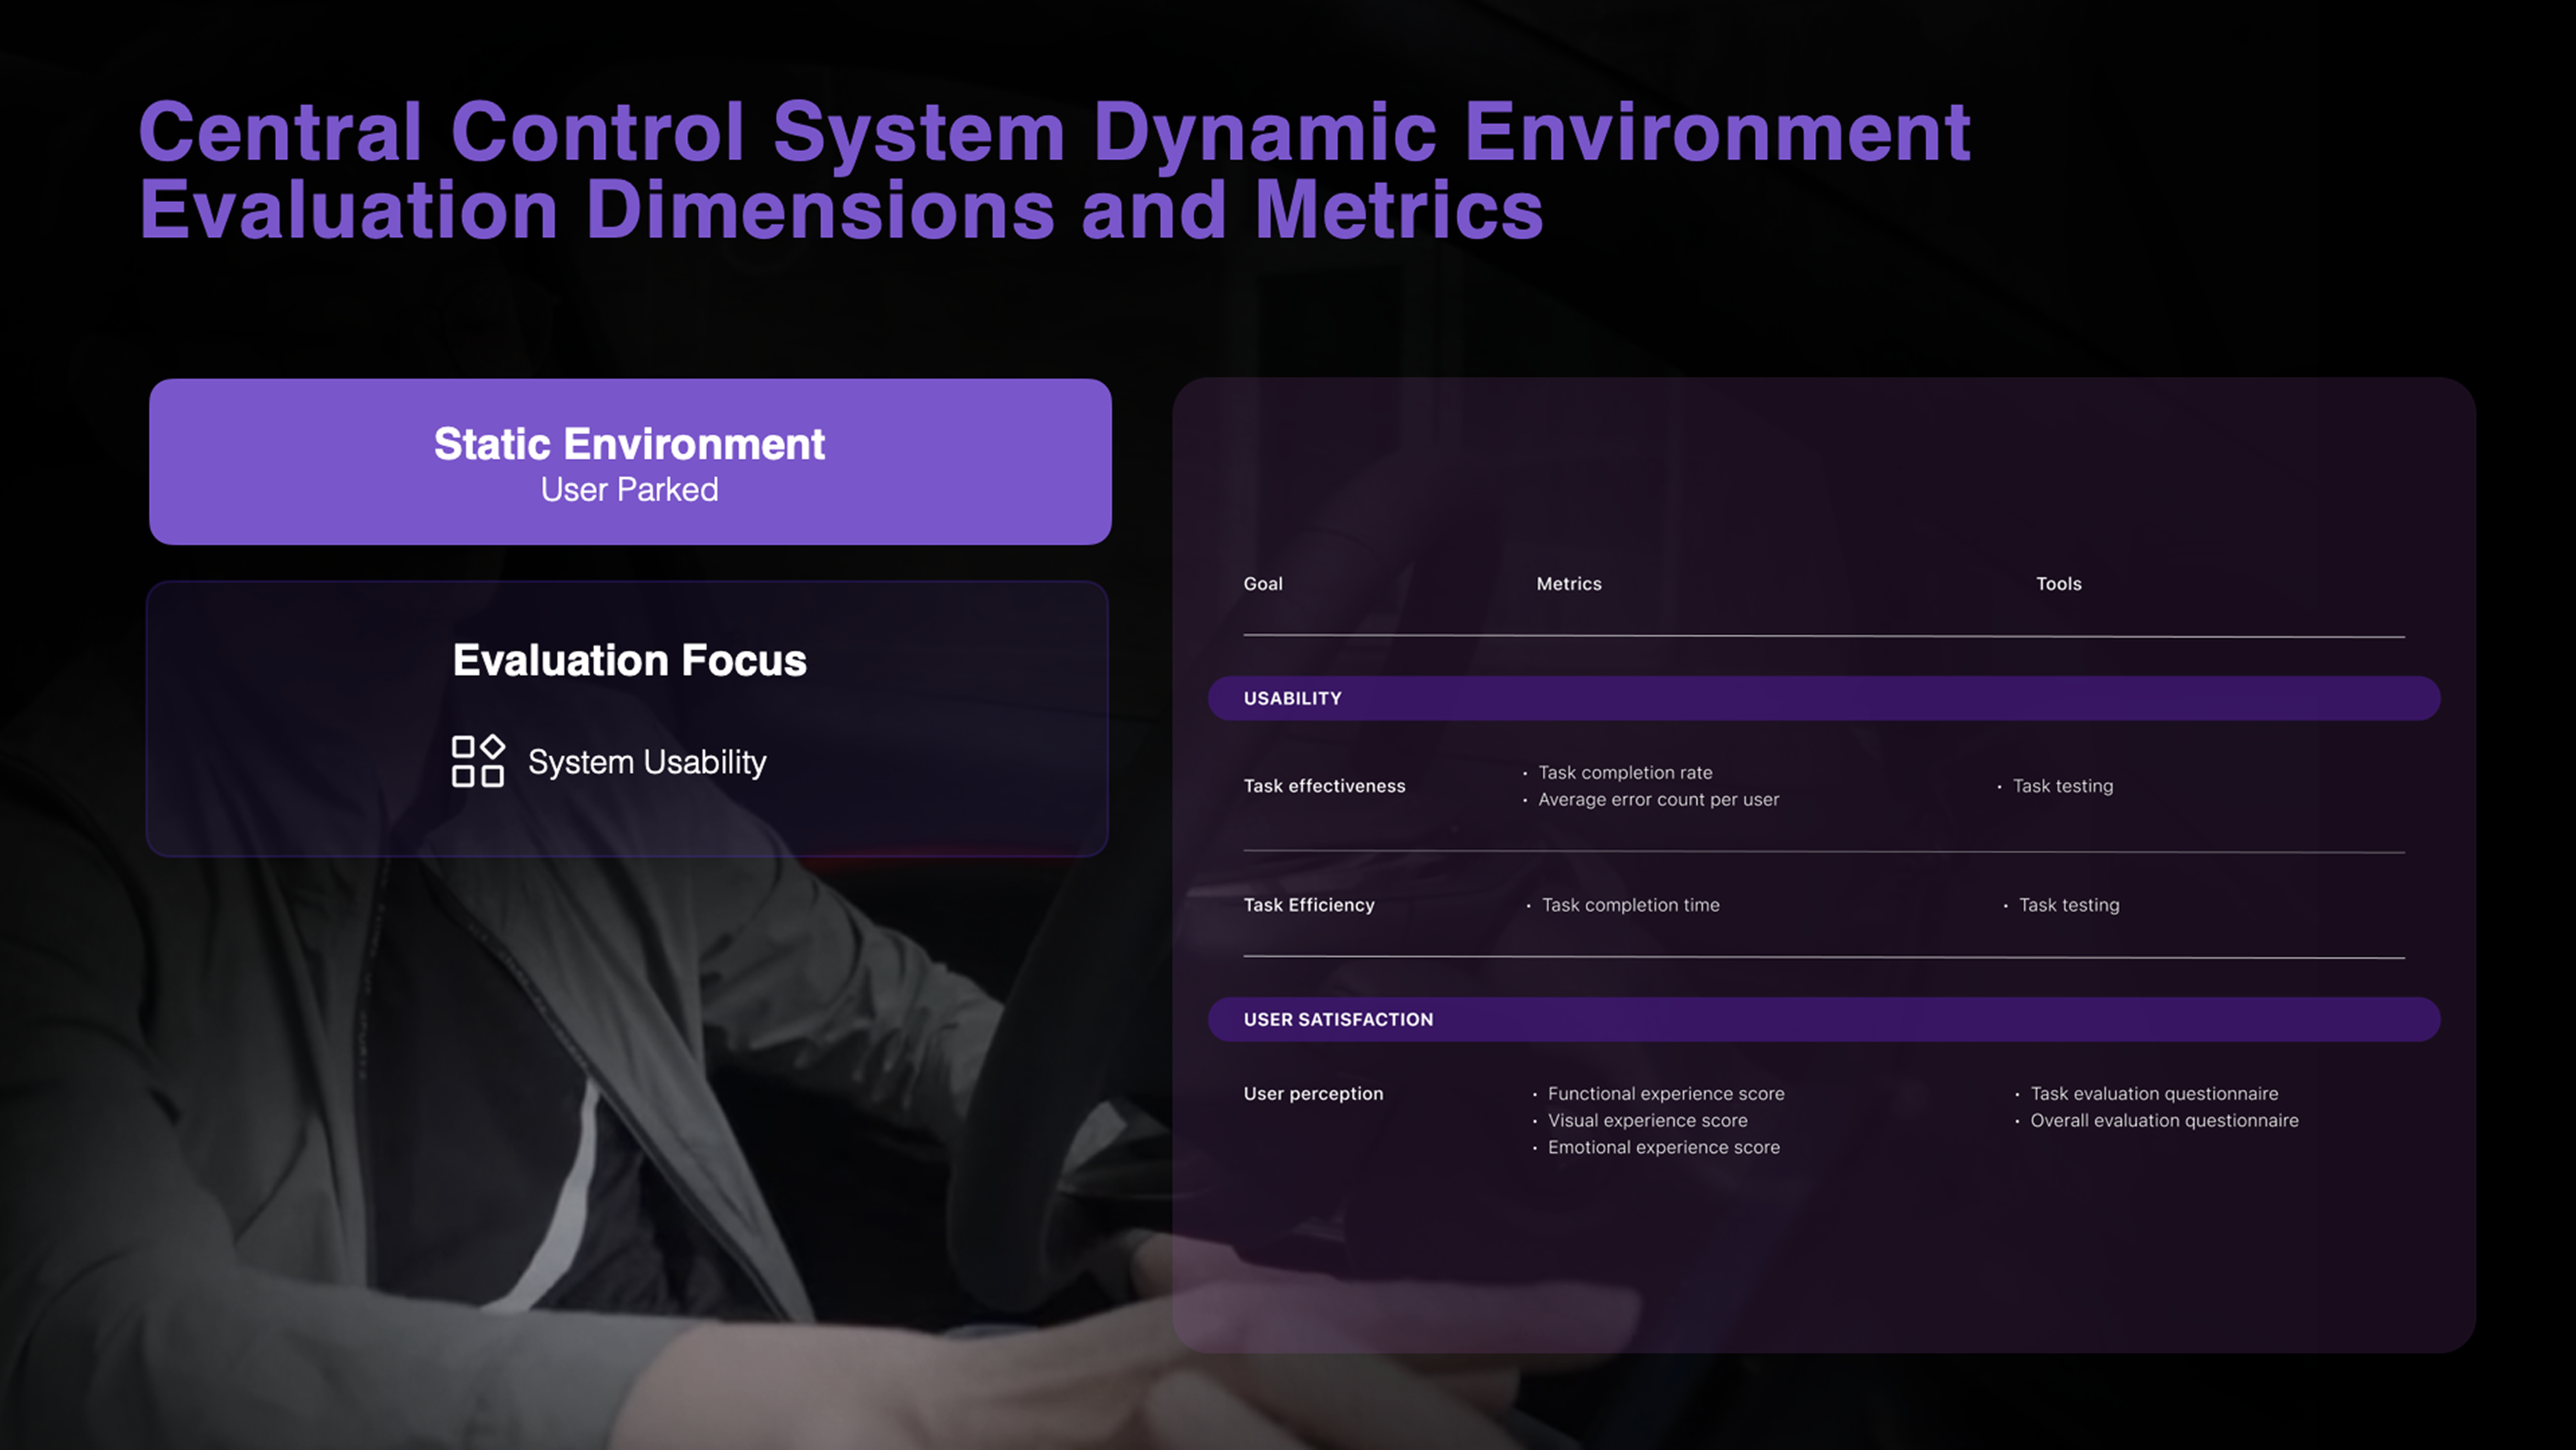Click the Task completion rate metric
This screenshot has width=2576, height=1450.
pos(1624,772)
